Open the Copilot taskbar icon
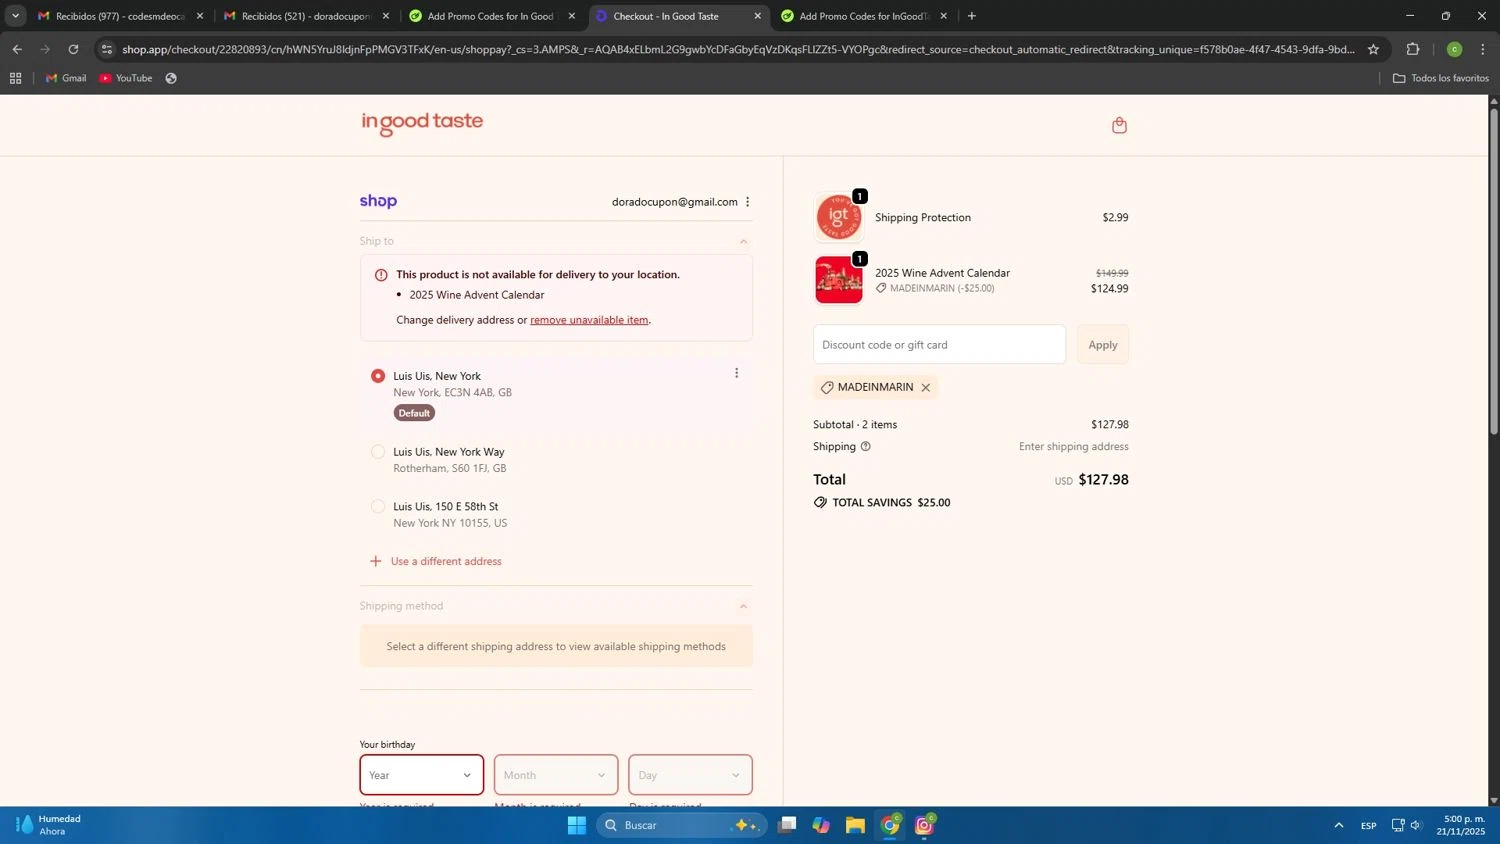The image size is (1500, 844). (821, 825)
